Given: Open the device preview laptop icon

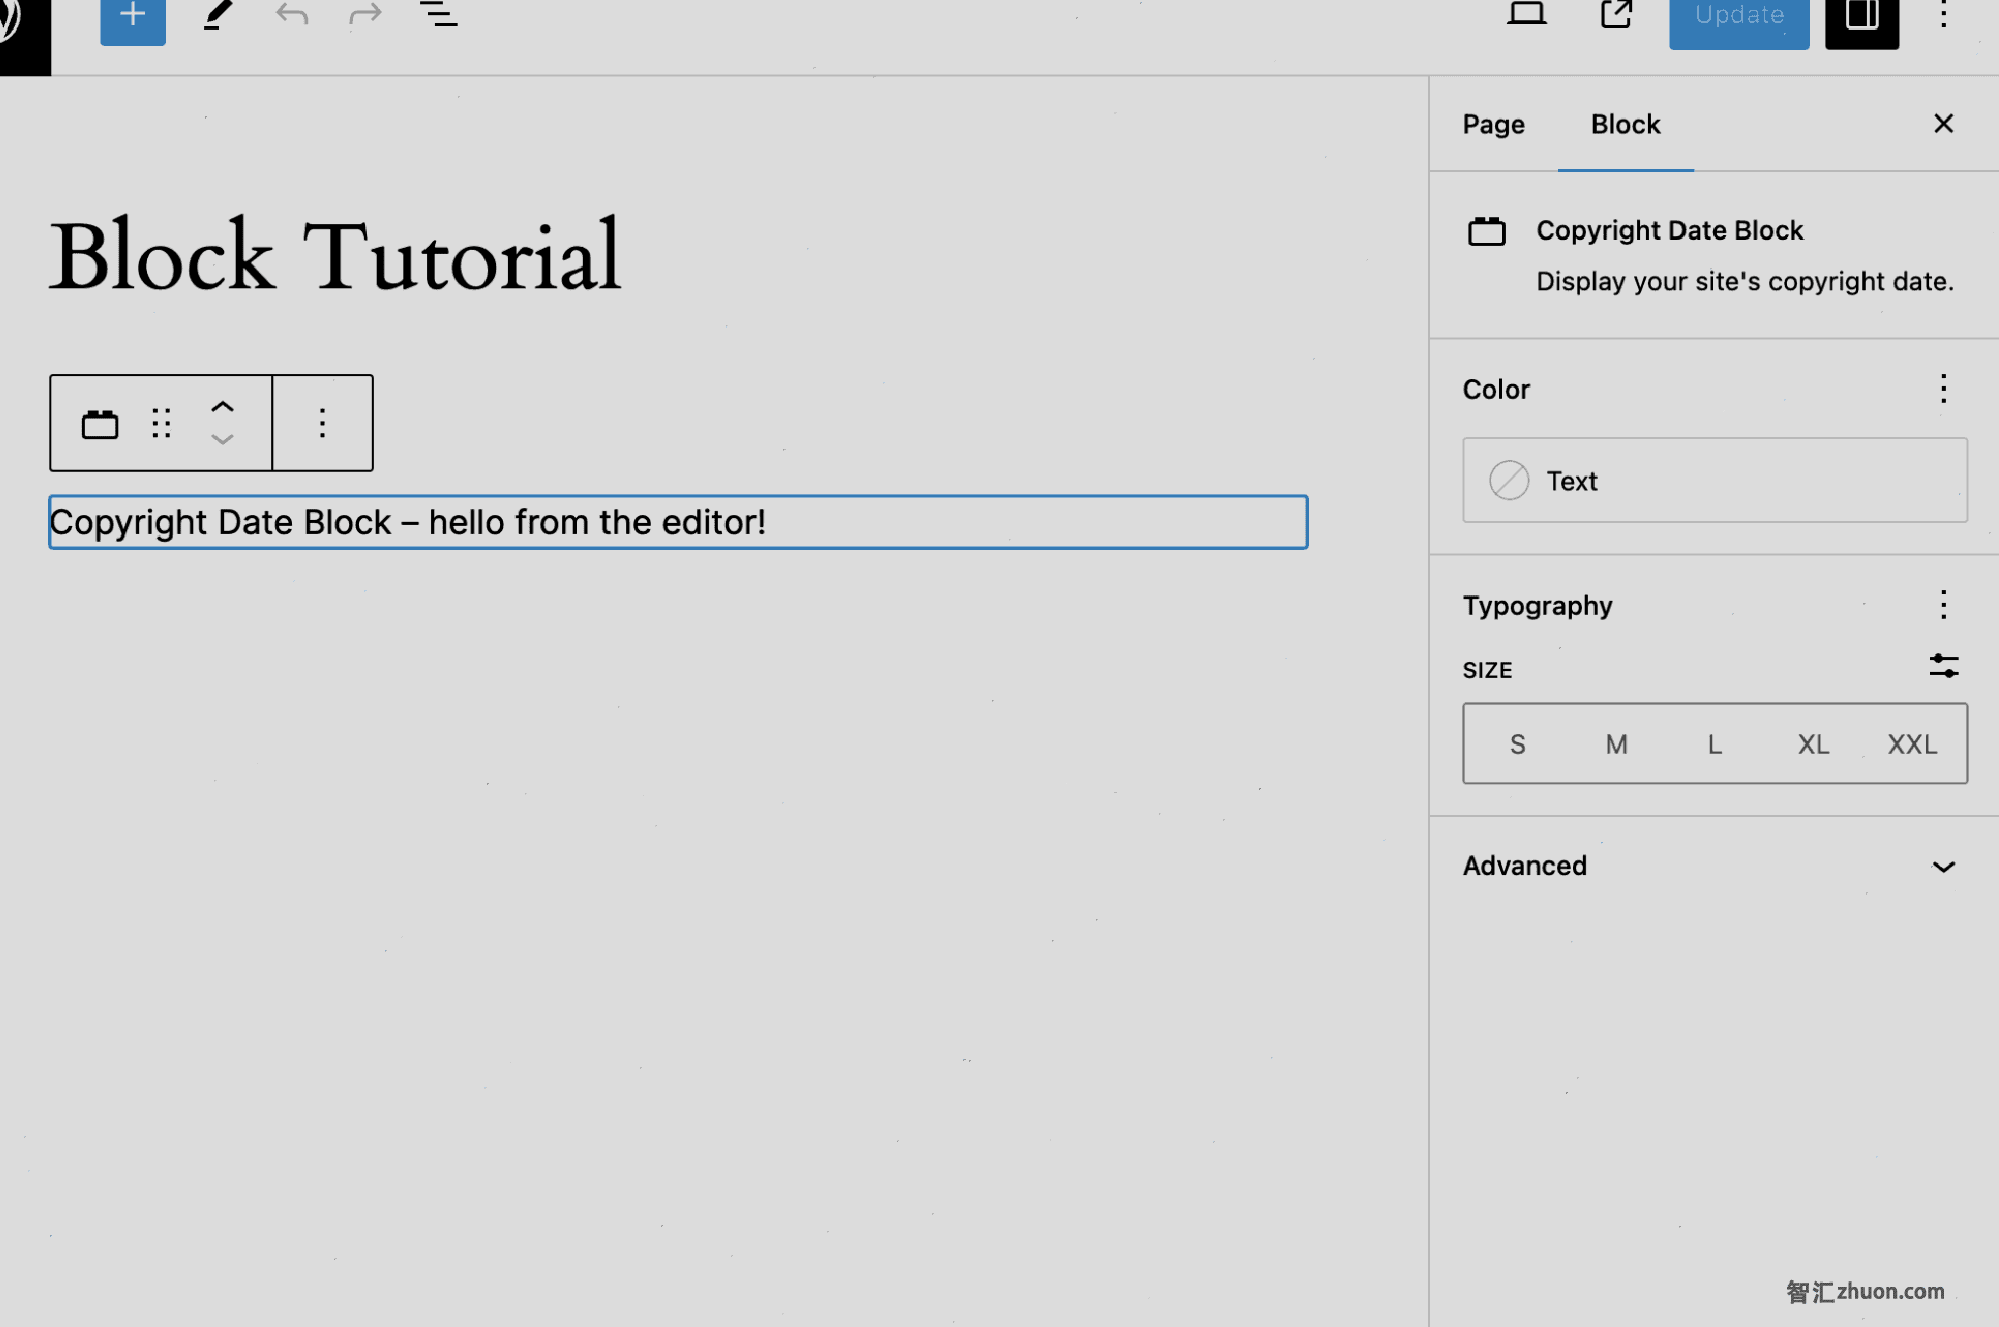Looking at the screenshot, I should tap(1526, 13).
